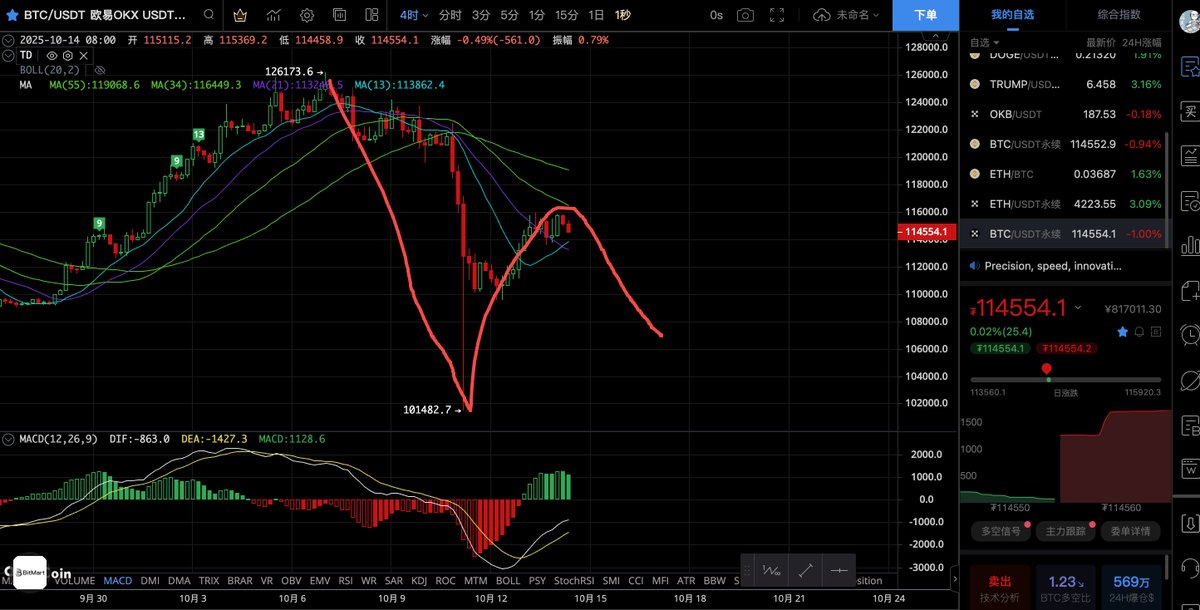Screen dimensions: 1200x610
Task: Select the trend line drawing tool
Action: [x=805, y=570]
